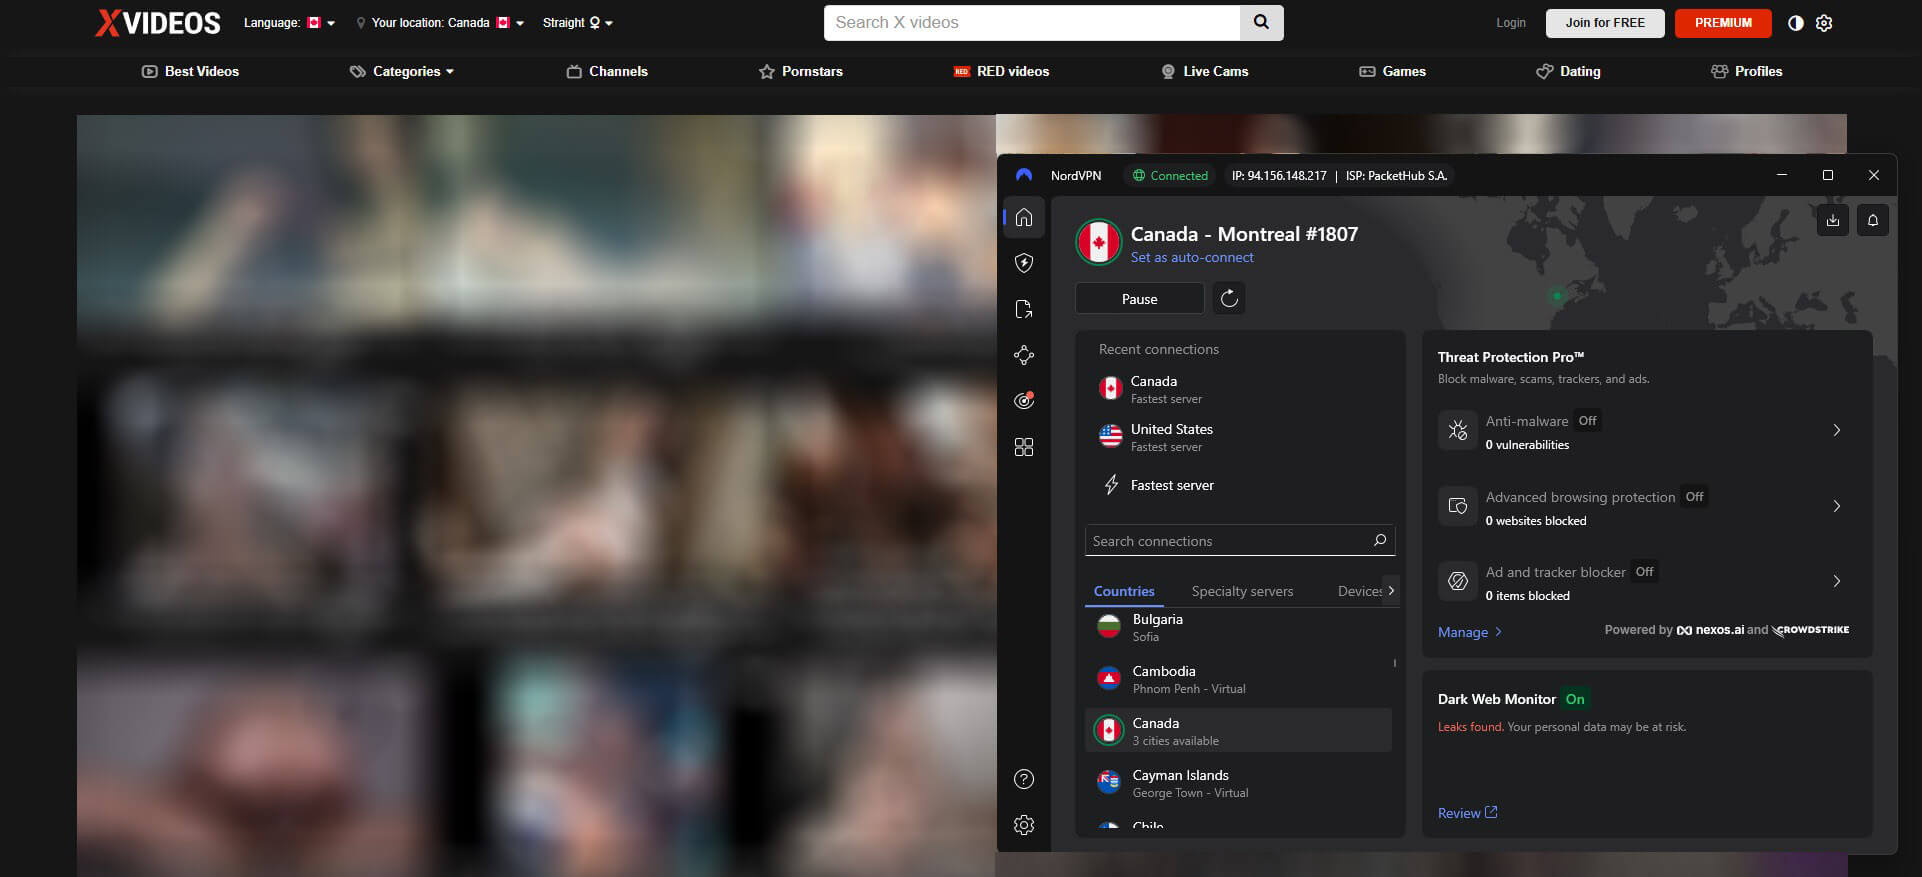This screenshot has width=1922, height=877.
Task: Select Canada 3 cities available row
Action: tap(1238, 731)
